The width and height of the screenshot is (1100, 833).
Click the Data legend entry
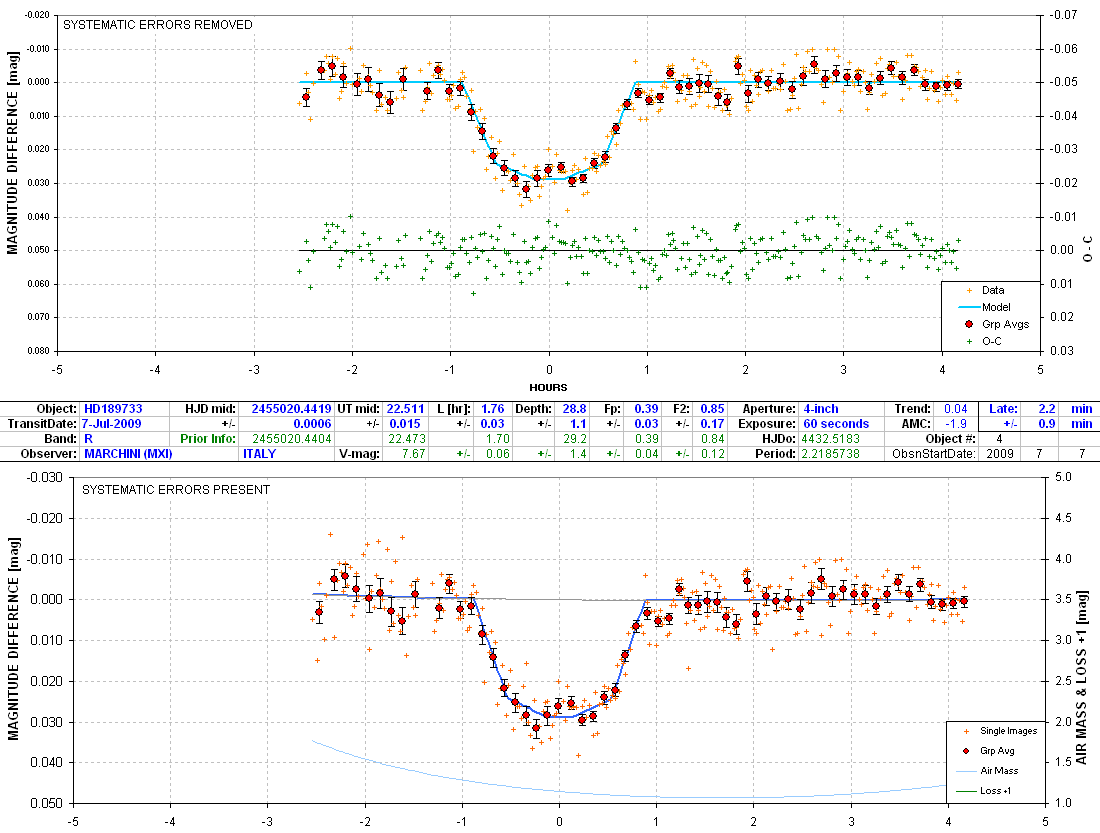click(993, 290)
